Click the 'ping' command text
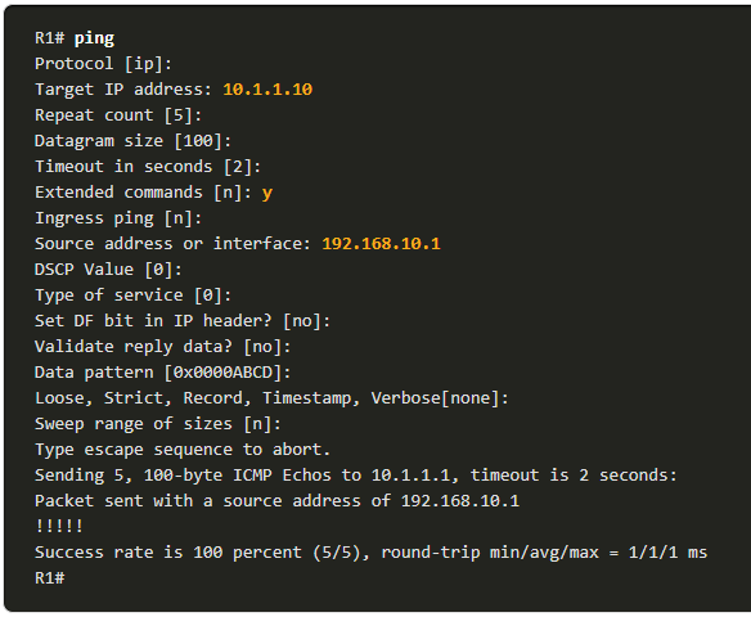 94,38
